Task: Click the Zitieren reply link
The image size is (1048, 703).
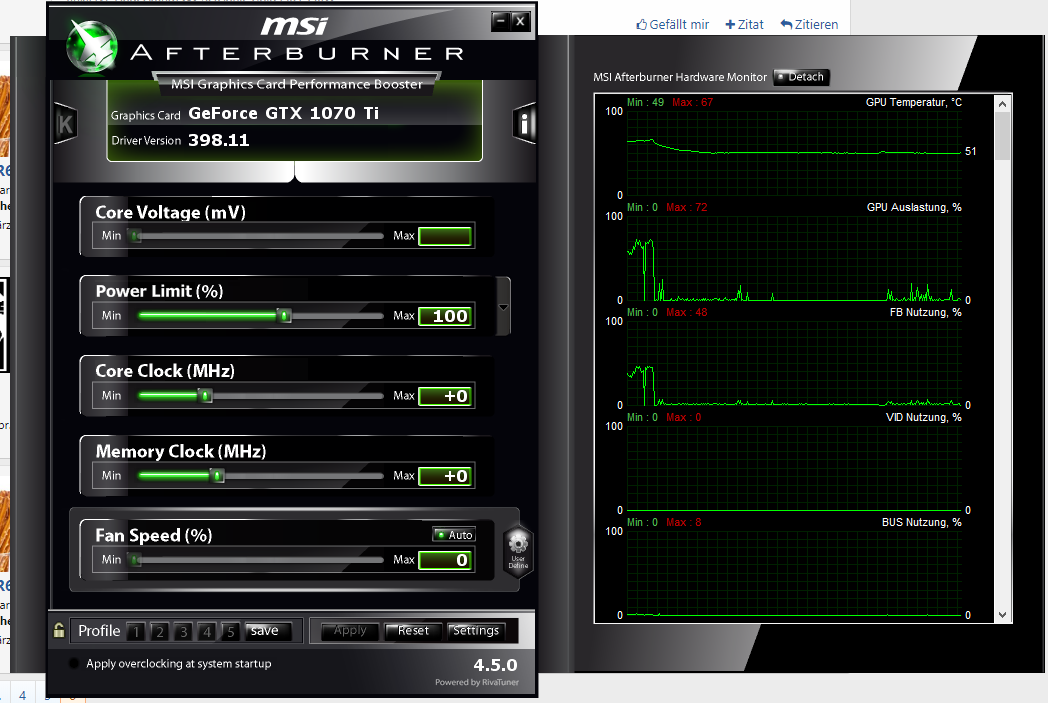Action: (809, 25)
